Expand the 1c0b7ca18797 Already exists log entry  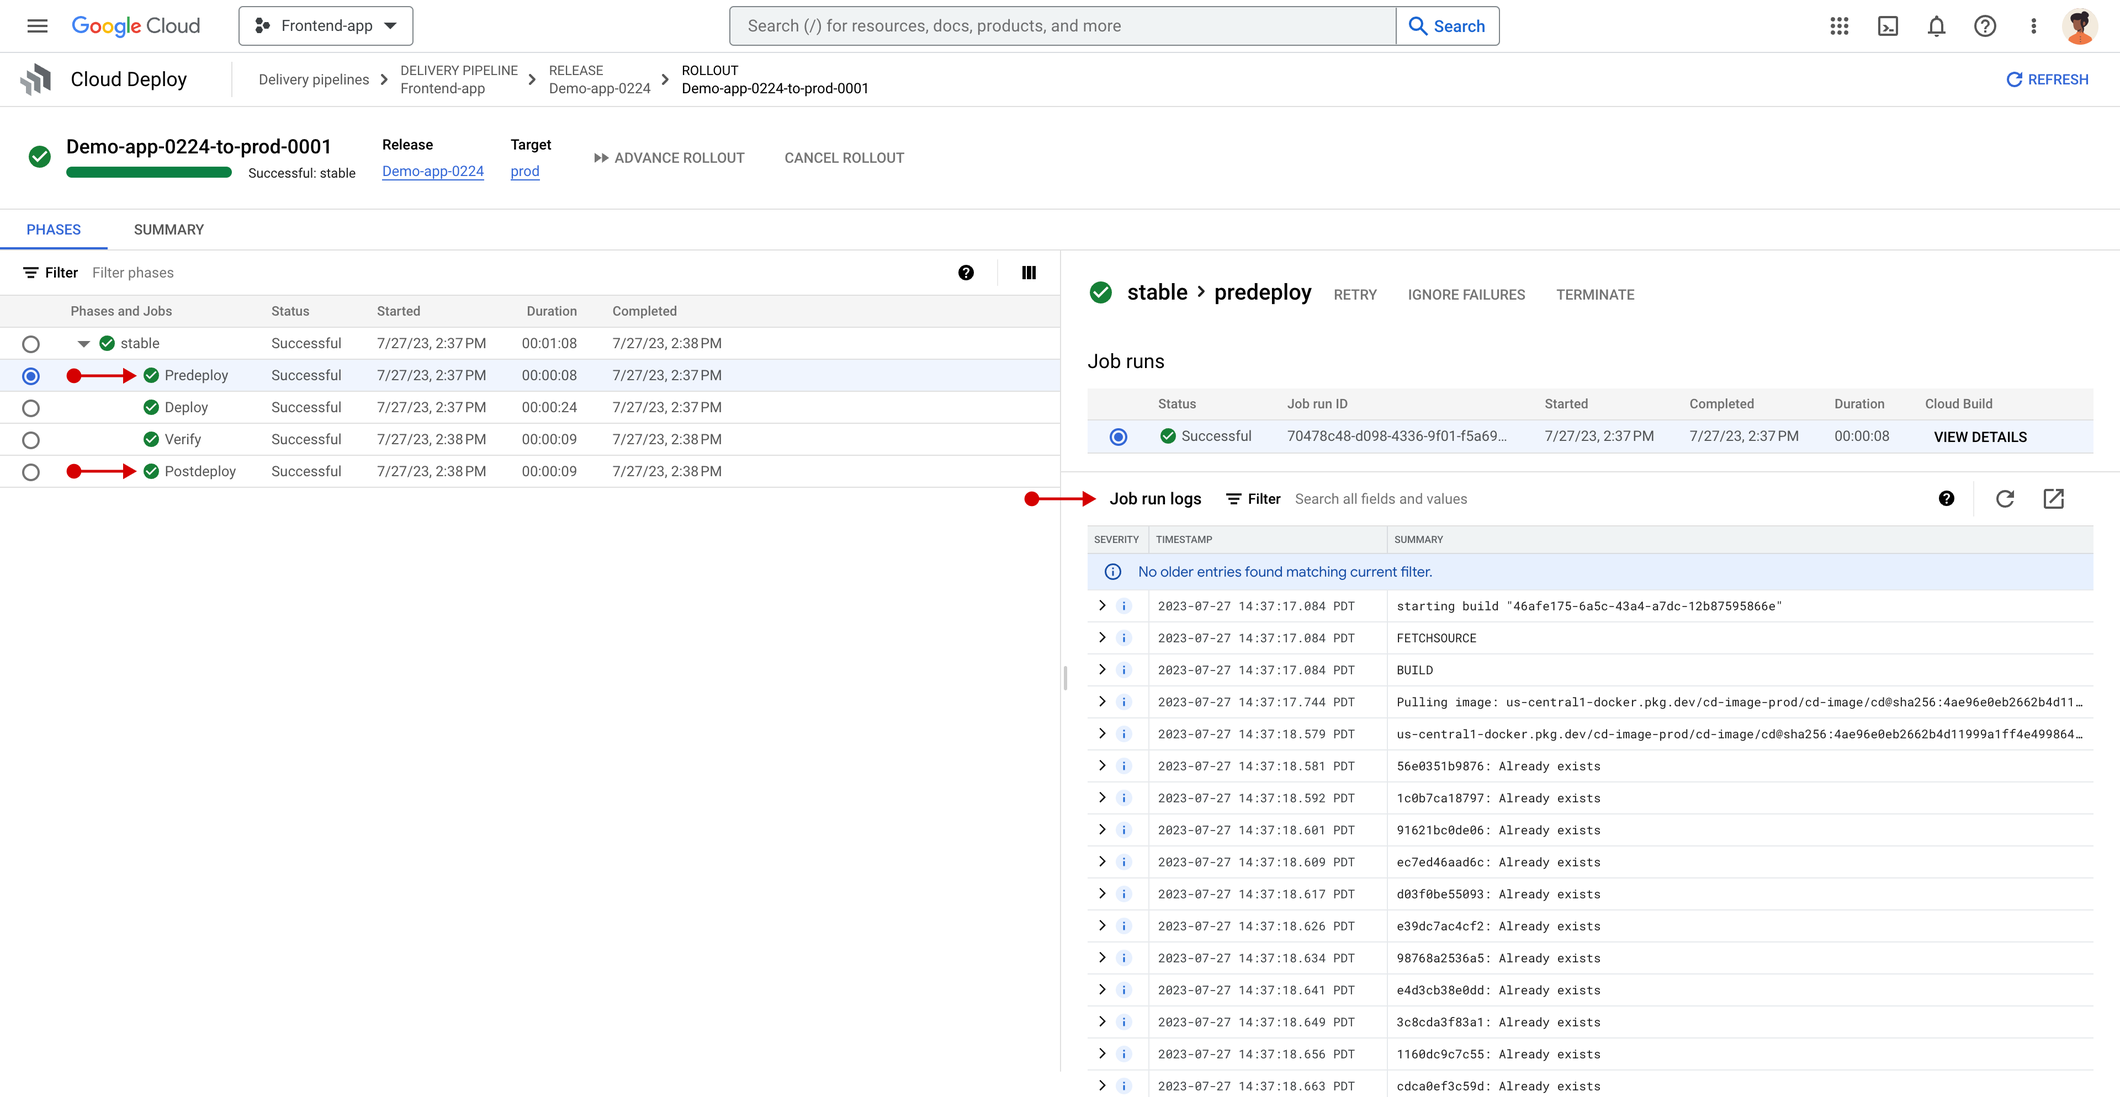[1102, 798]
